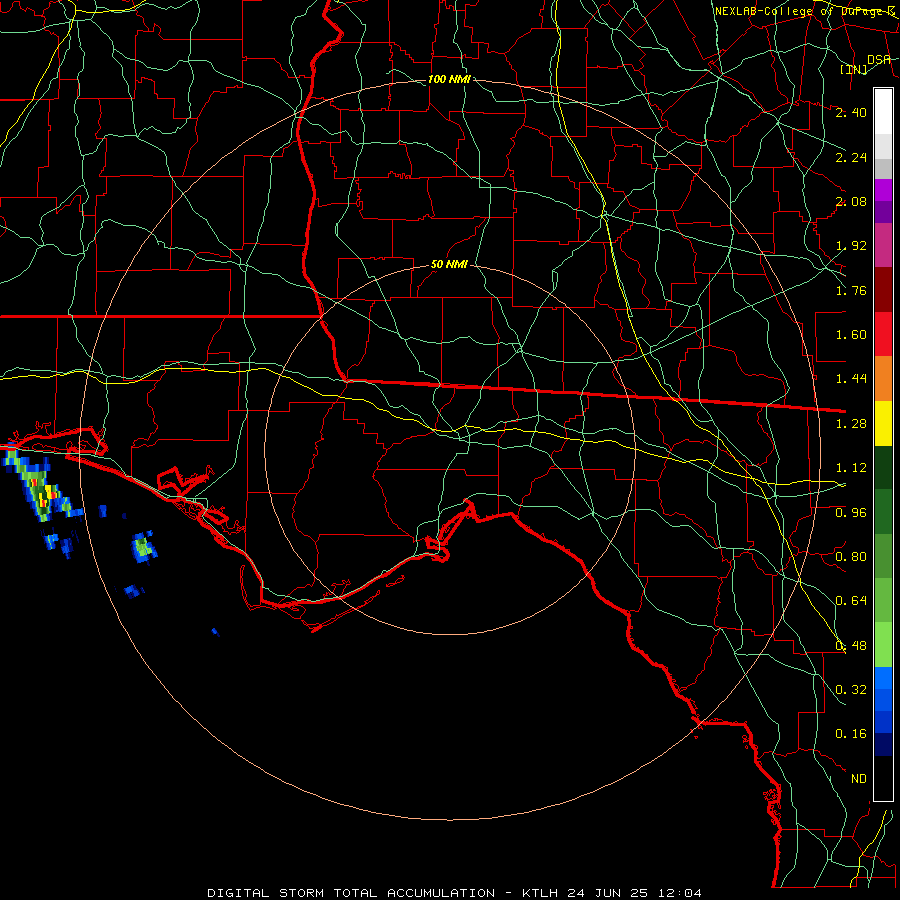Click the NEXLAB-College of DuPage watermark text
The height and width of the screenshot is (900, 900).
click(805, 11)
